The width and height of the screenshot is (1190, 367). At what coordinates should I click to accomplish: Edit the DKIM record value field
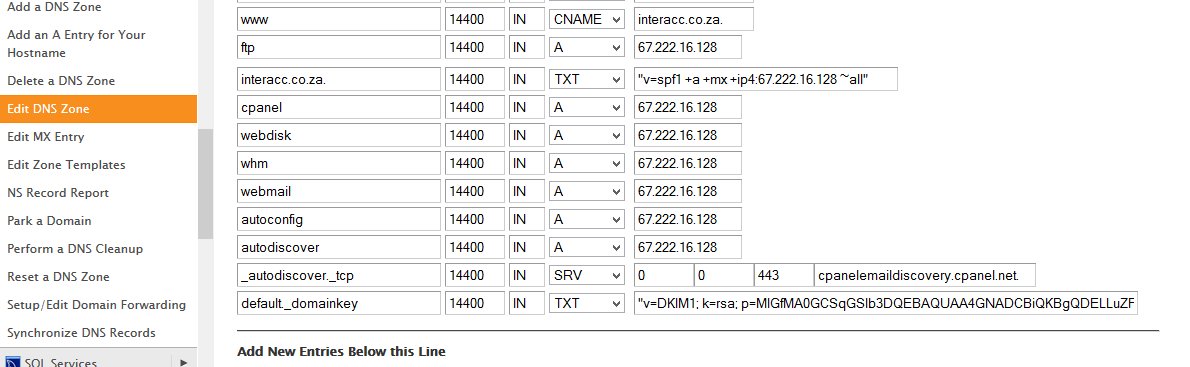point(886,303)
